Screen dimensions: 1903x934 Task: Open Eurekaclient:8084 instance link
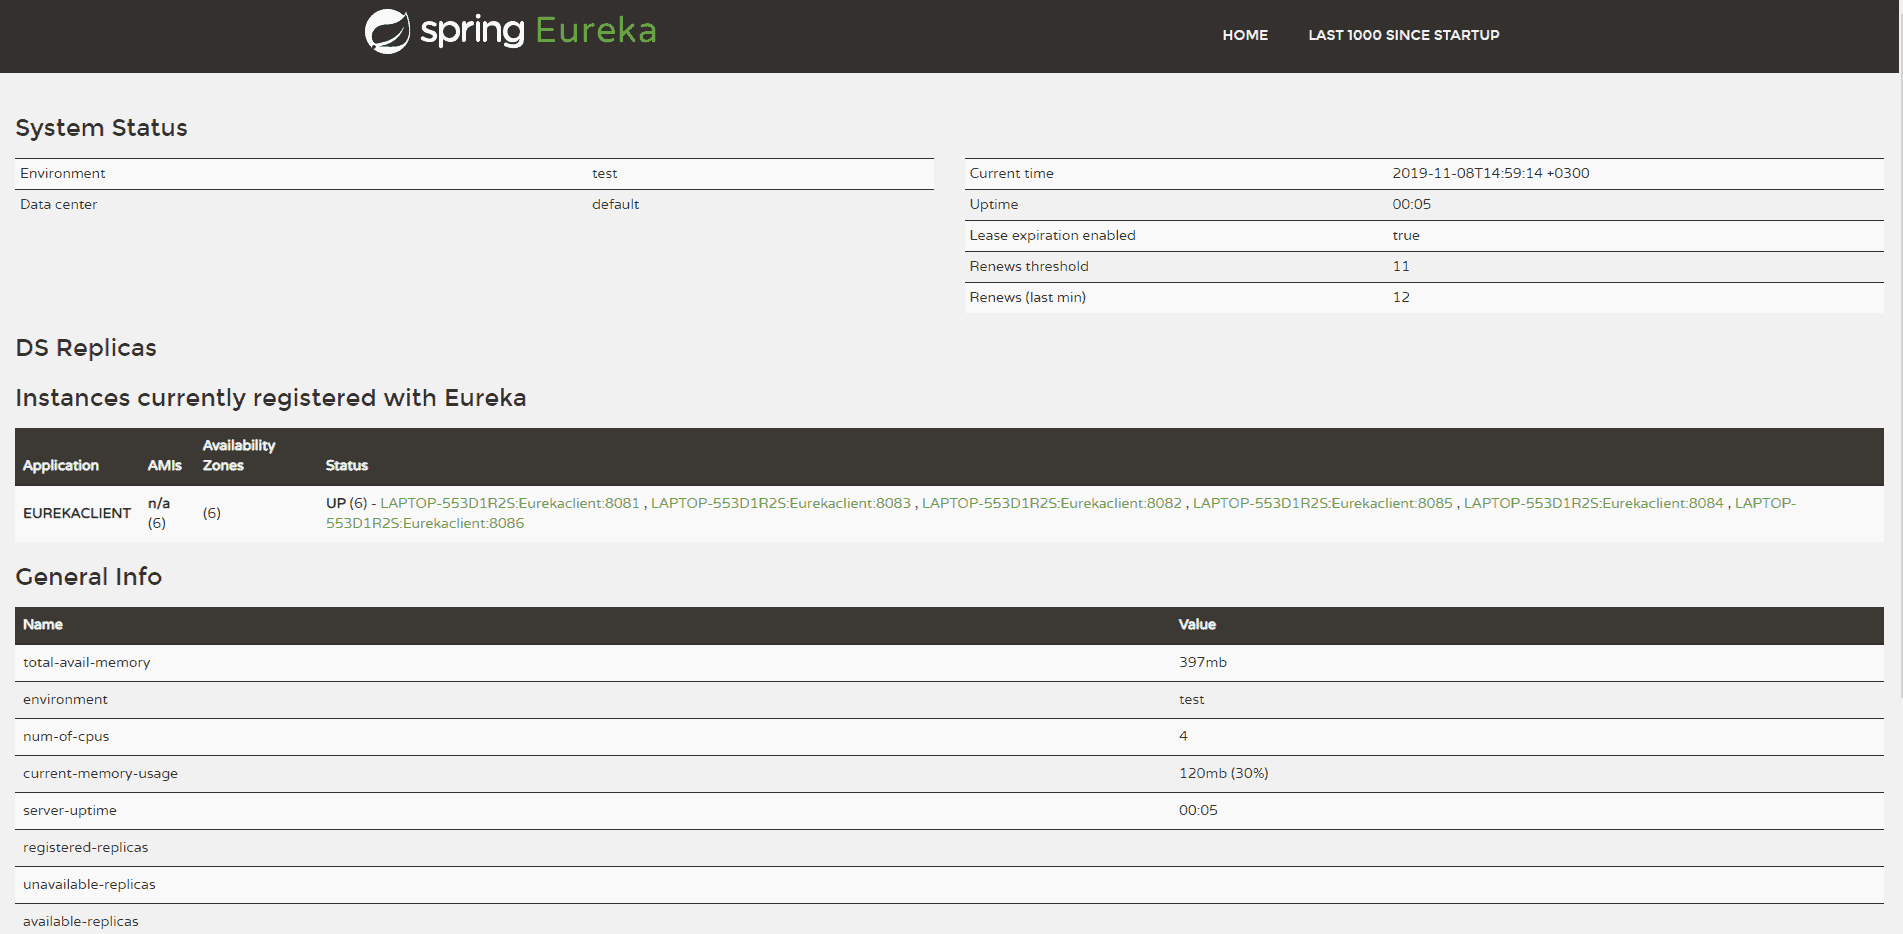tap(1594, 503)
